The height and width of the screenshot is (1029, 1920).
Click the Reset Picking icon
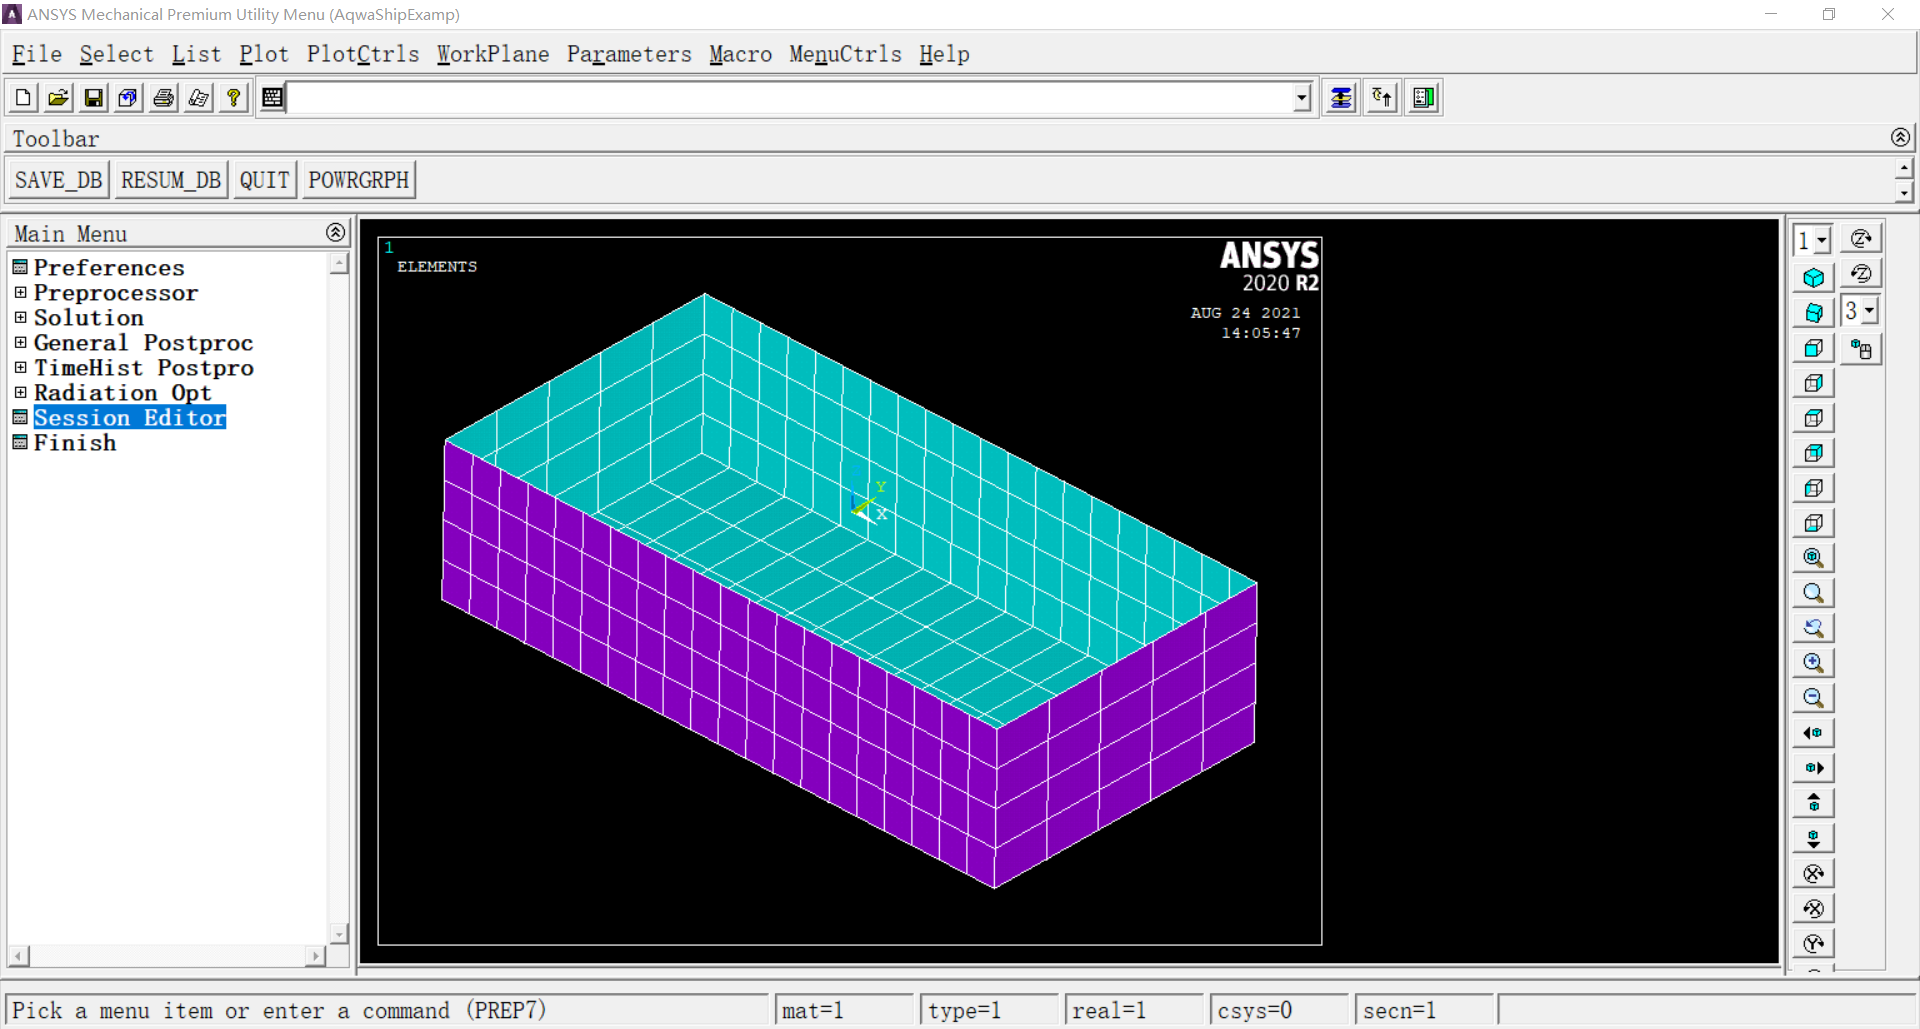pyautogui.click(x=1382, y=98)
